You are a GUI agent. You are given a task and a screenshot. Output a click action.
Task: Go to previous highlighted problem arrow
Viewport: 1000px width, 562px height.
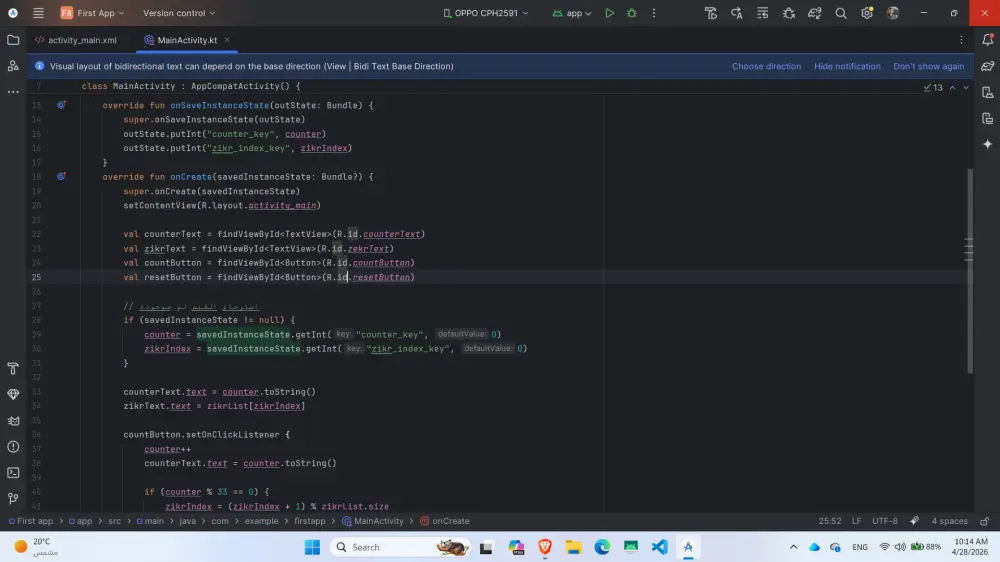[x=952, y=87]
